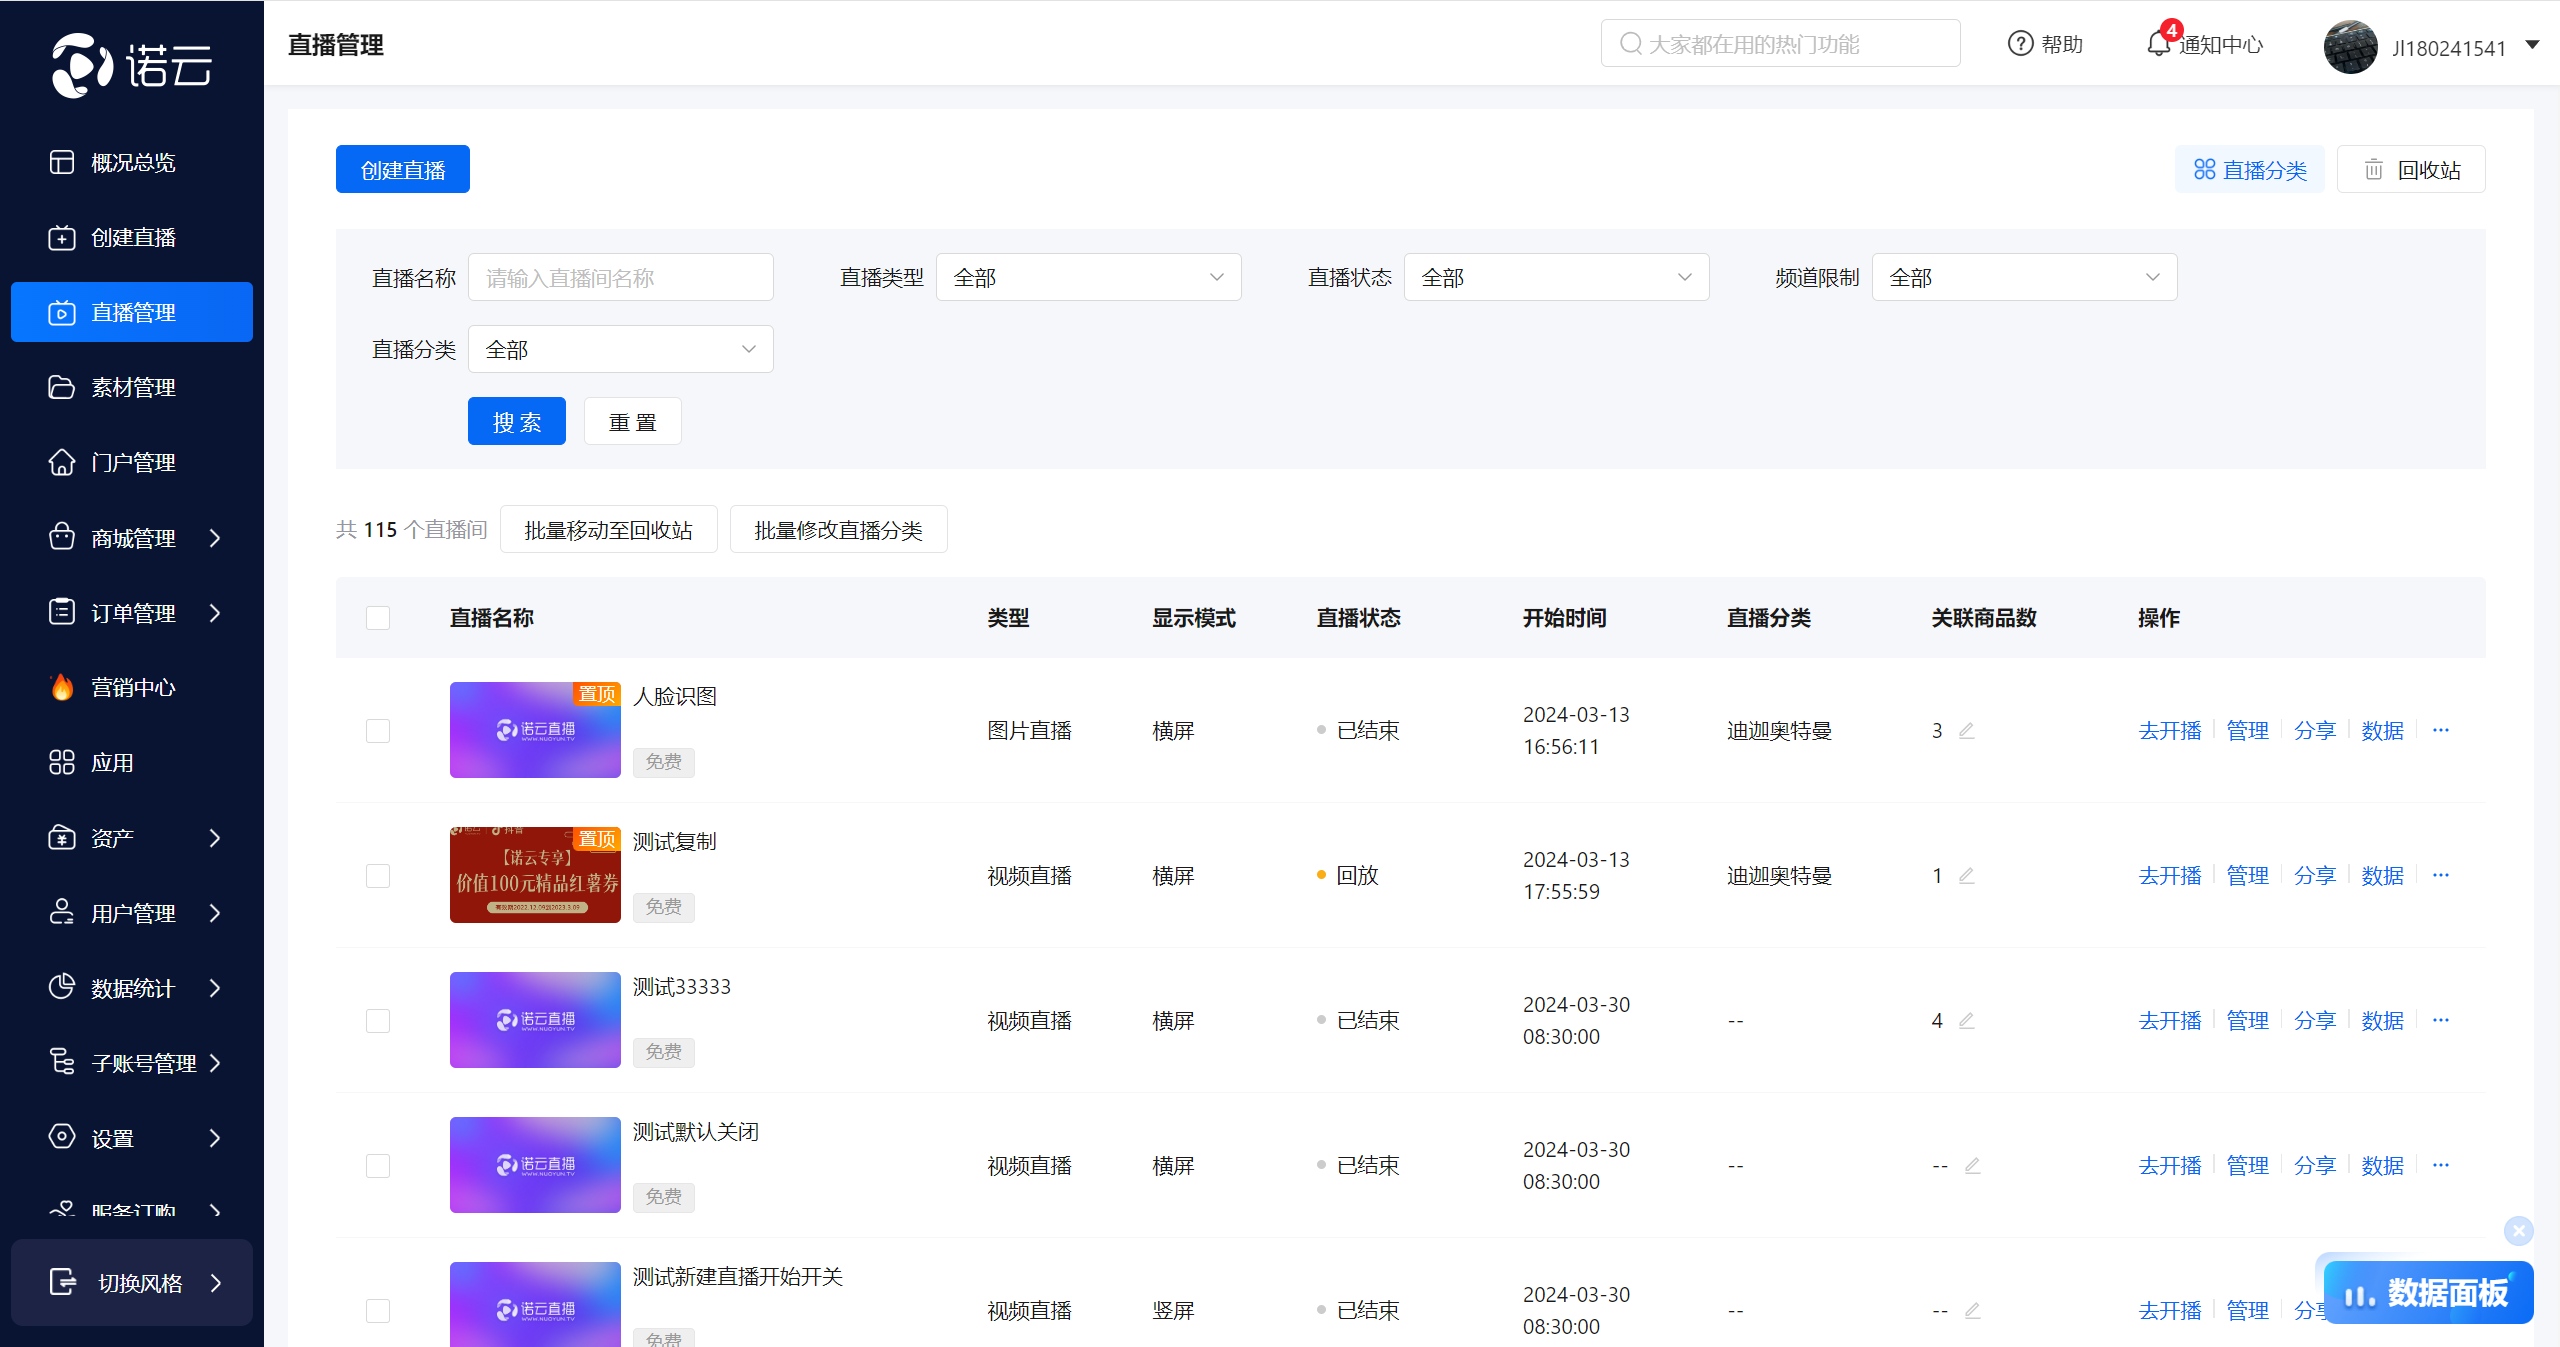Check the 测试复制 row checkbox

coord(378,876)
